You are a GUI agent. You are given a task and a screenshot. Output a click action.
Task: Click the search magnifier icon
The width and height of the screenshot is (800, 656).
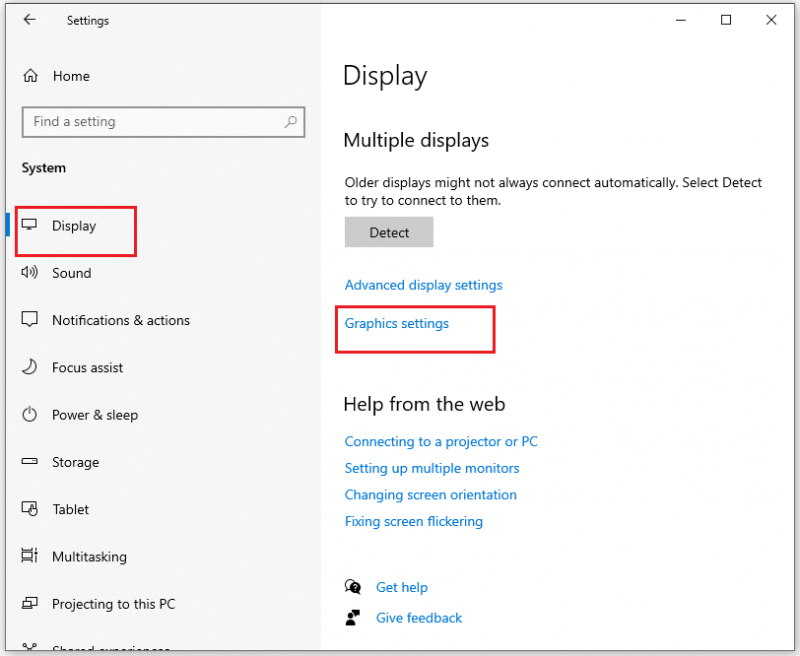point(291,121)
